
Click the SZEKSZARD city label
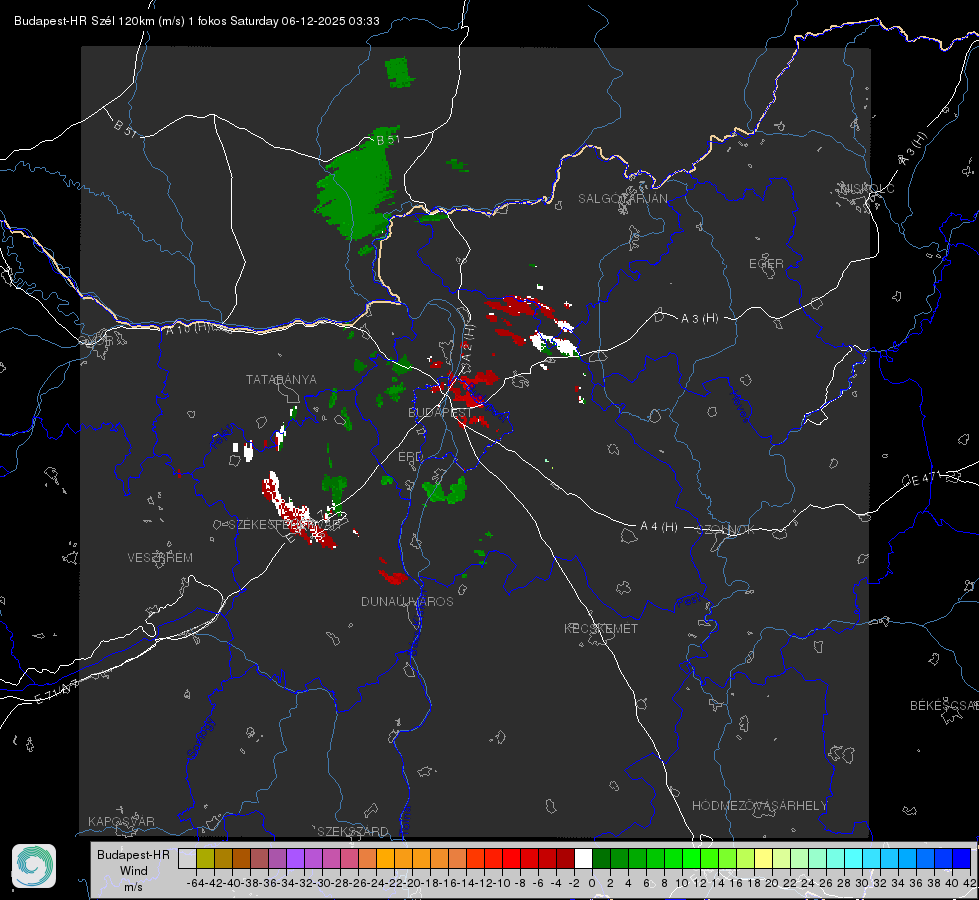click(x=353, y=831)
